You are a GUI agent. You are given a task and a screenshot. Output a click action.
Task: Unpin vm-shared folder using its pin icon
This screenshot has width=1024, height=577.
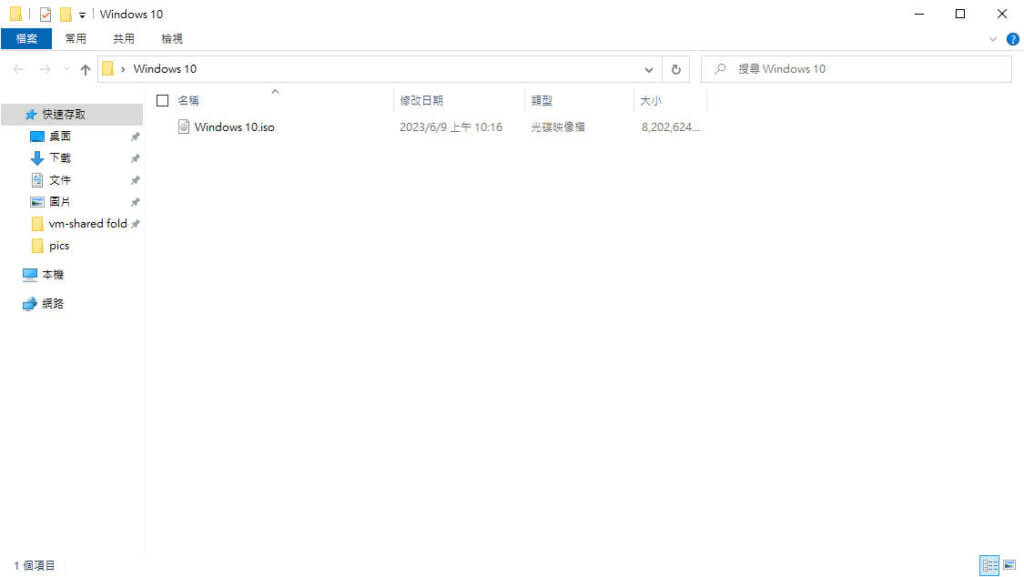(135, 224)
